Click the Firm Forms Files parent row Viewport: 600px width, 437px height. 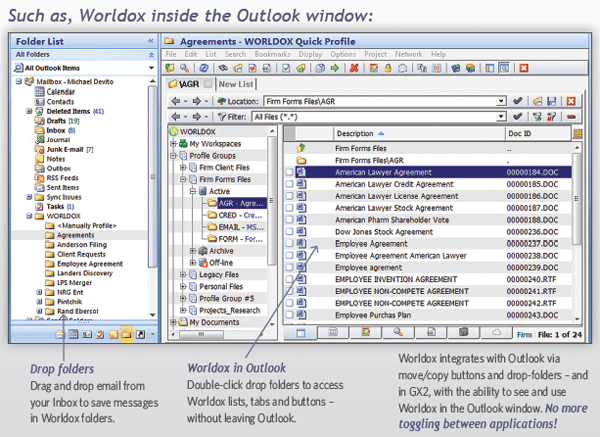pyautogui.click(x=428, y=148)
